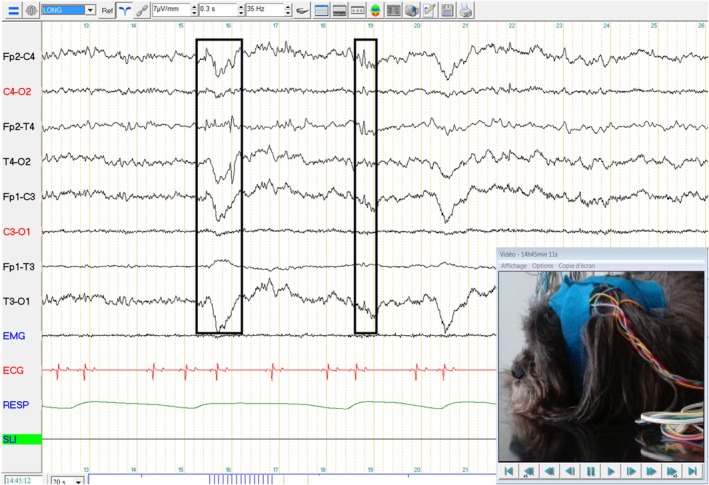Click the dog video frame
The image size is (709, 485).
pos(601,367)
